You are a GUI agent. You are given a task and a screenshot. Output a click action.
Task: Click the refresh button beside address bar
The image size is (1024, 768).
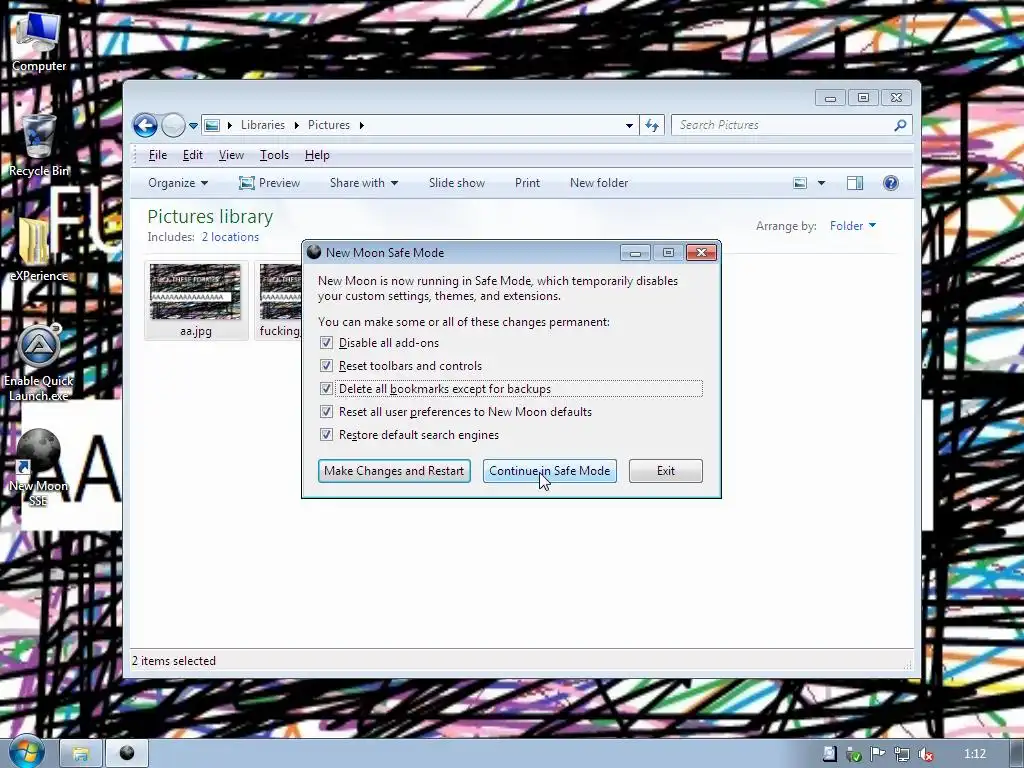(652, 125)
